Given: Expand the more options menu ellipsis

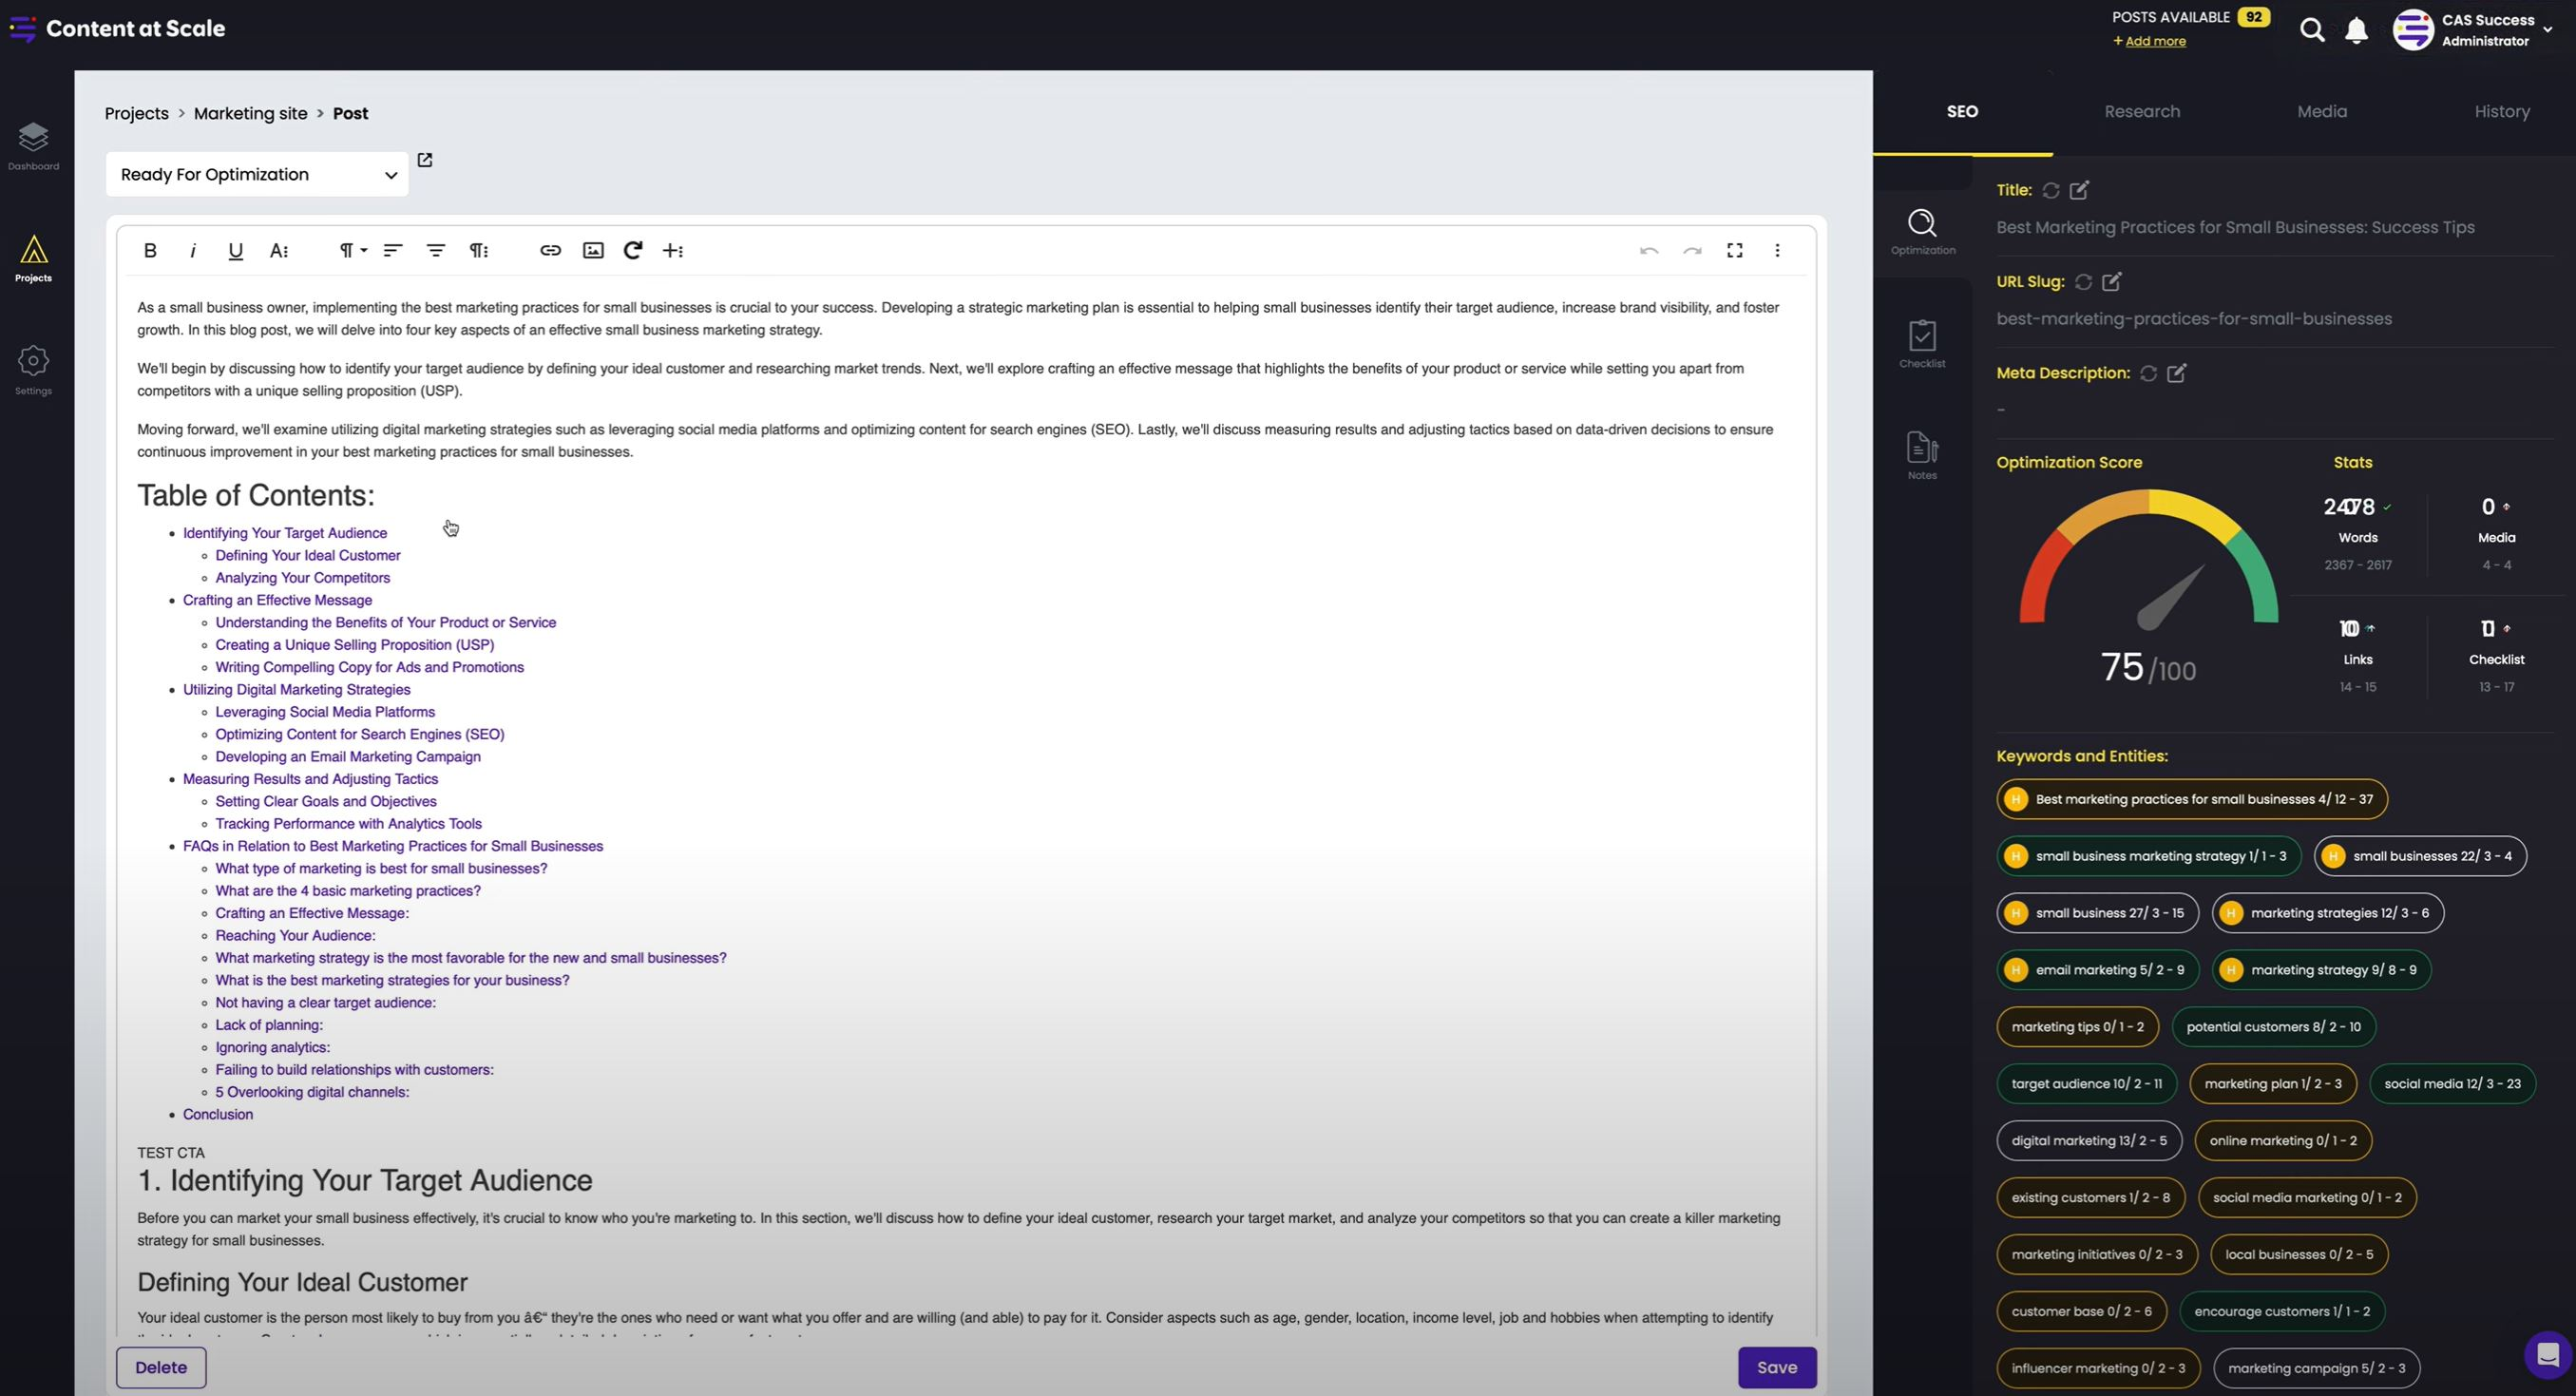Looking at the screenshot, I should click(1777, 251).
